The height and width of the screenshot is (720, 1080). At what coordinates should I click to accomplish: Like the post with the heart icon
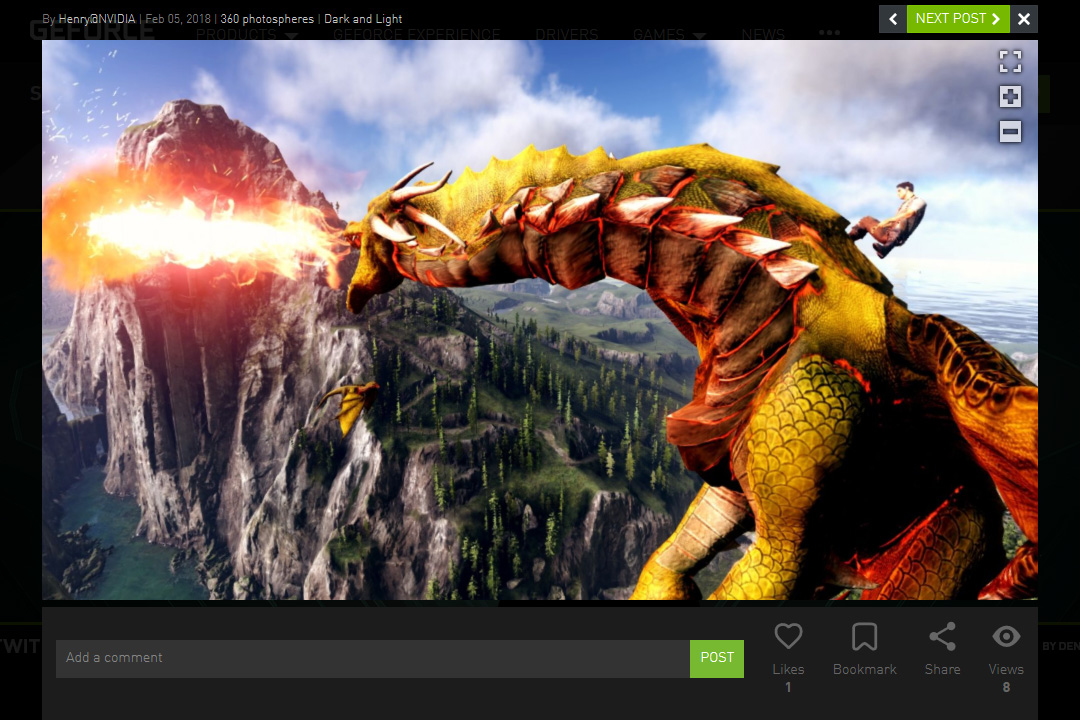coord(788,637)
